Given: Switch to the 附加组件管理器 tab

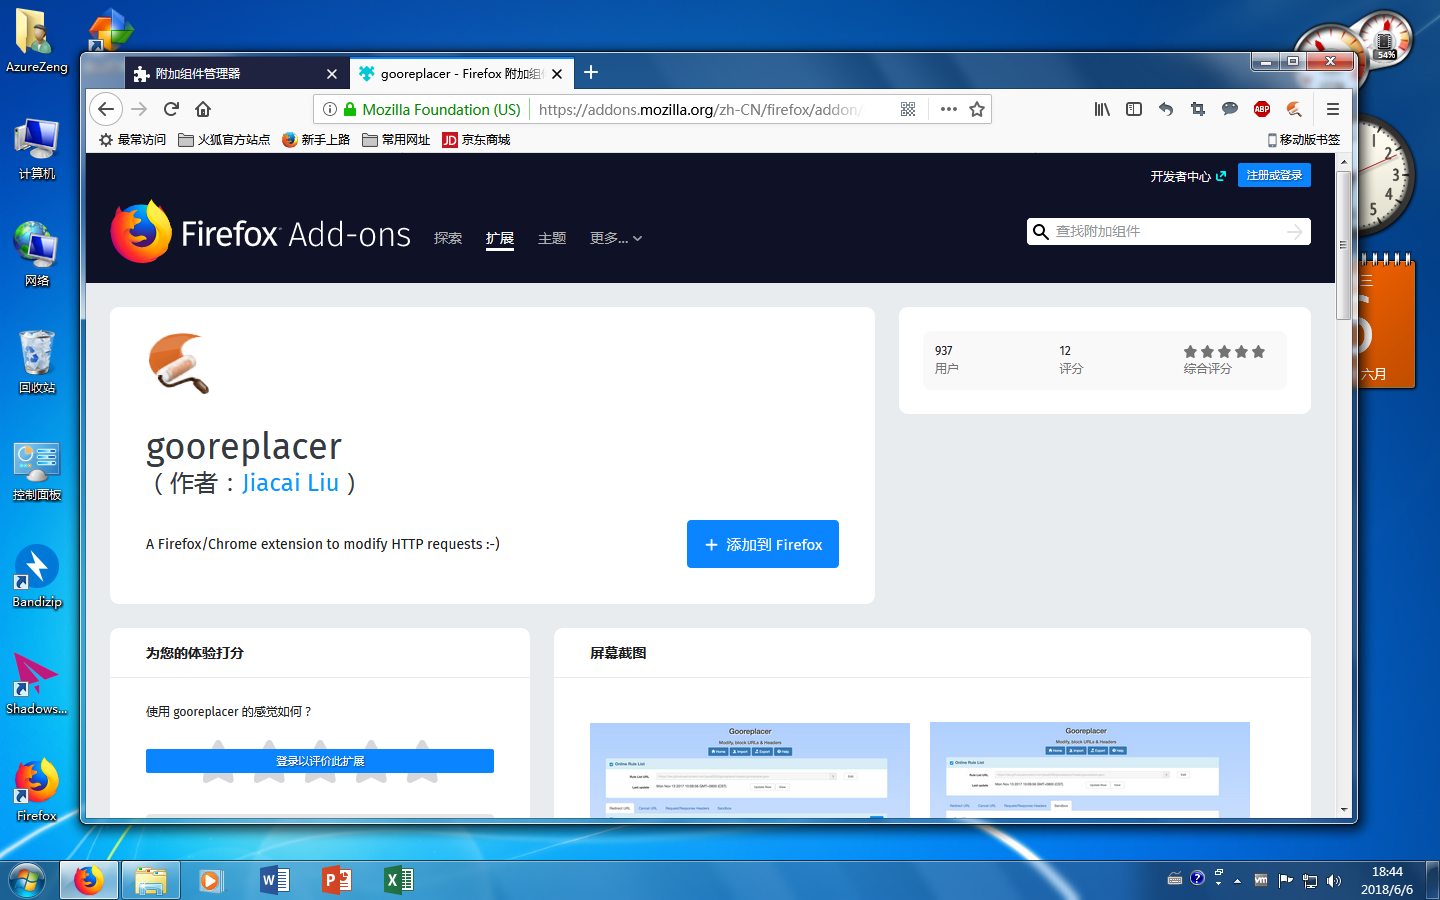Looking at the screenshot, I should click(x=237, y=74).
